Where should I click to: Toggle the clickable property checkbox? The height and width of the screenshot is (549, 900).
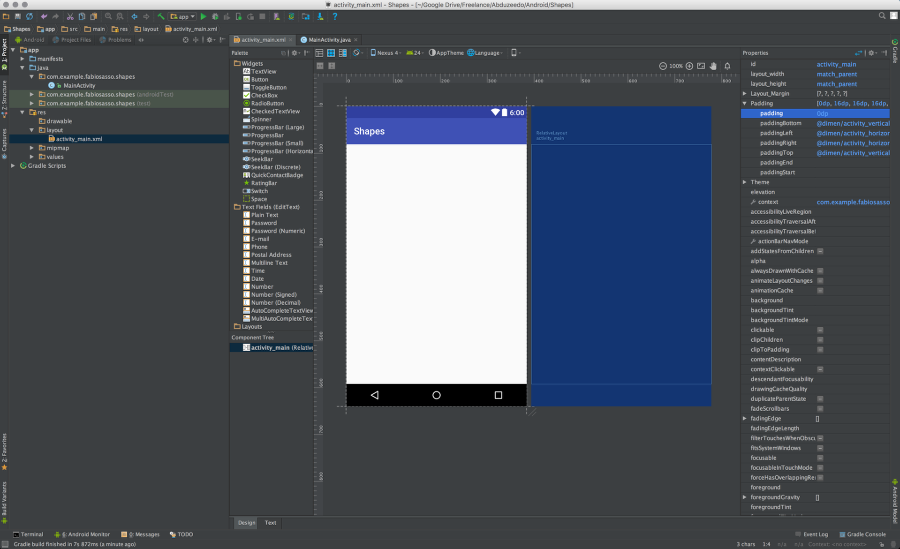(x=820, y=330)
